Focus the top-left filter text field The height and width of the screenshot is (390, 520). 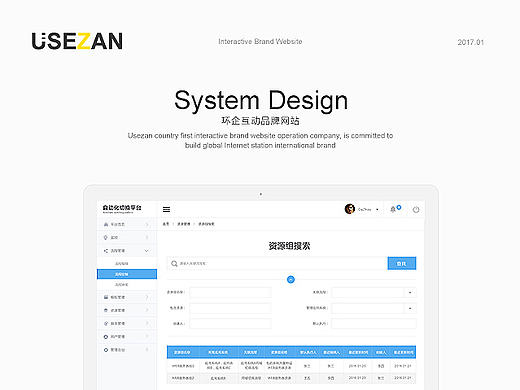[x=230, y=292]
